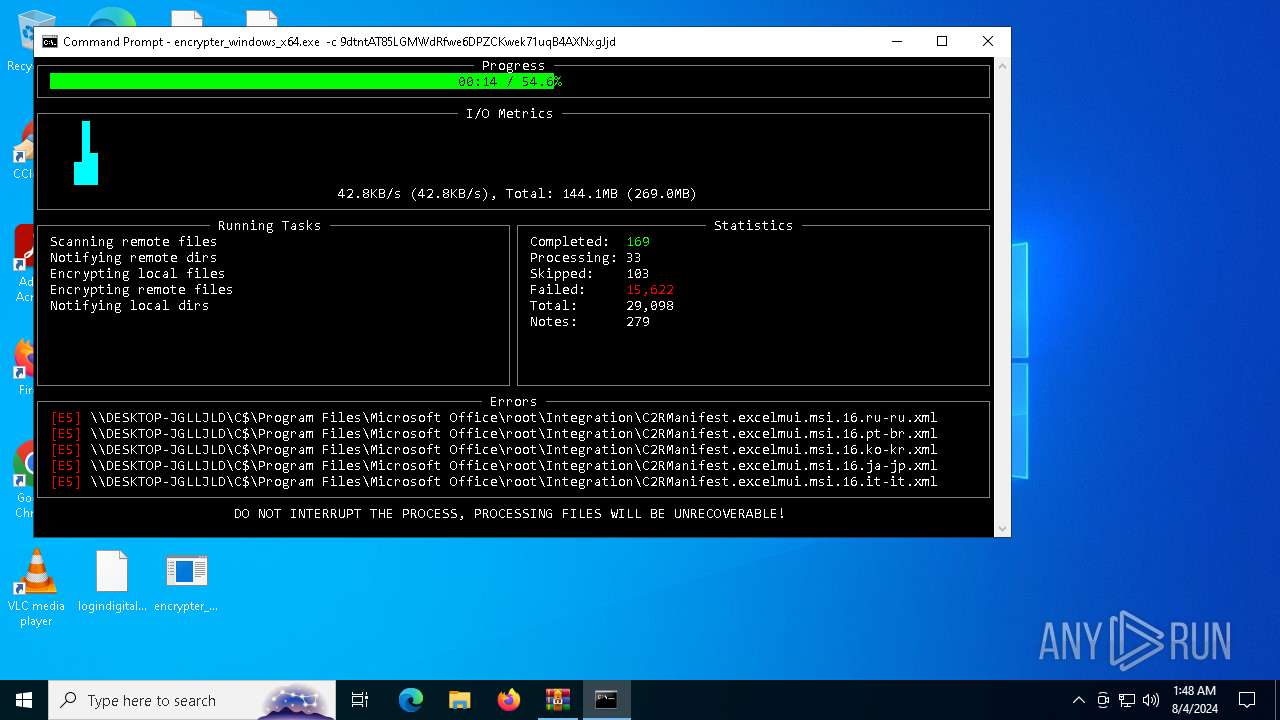Click the scrollbar down arrow in Command Prompt
This screenshot has height=720, width=1280.
point(1002,528)
